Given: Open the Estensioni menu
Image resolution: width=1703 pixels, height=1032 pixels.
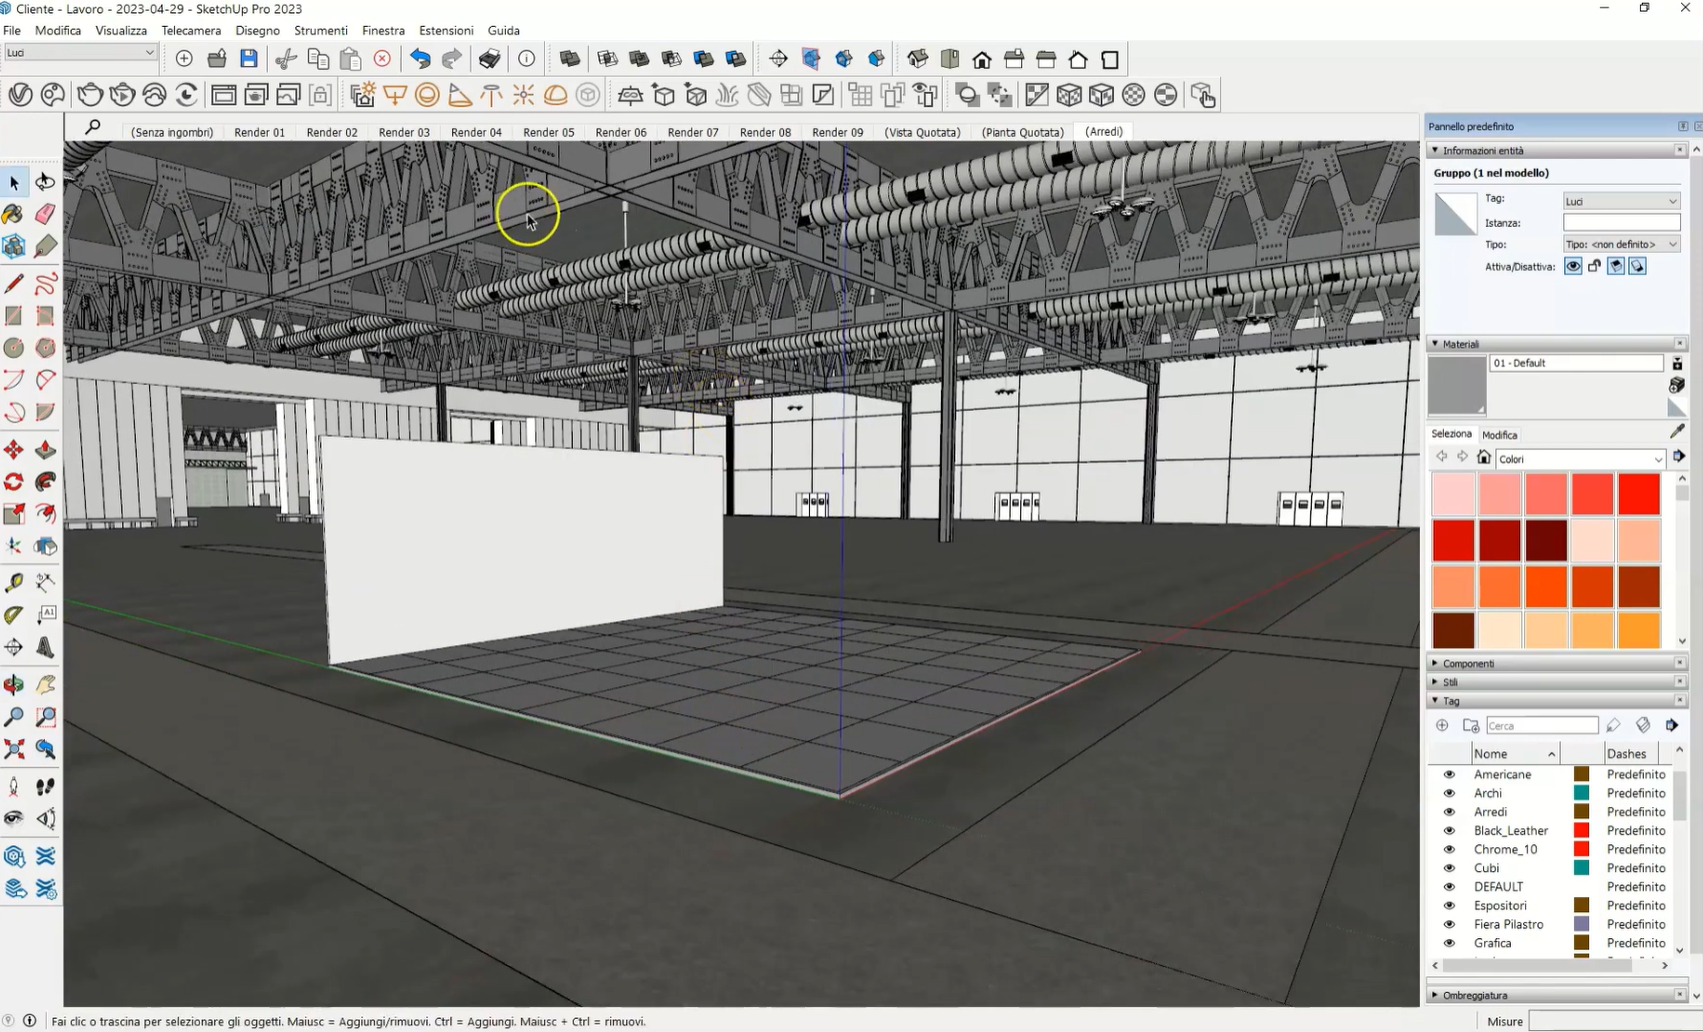Looking at the screenshot, I should (445, 30).
